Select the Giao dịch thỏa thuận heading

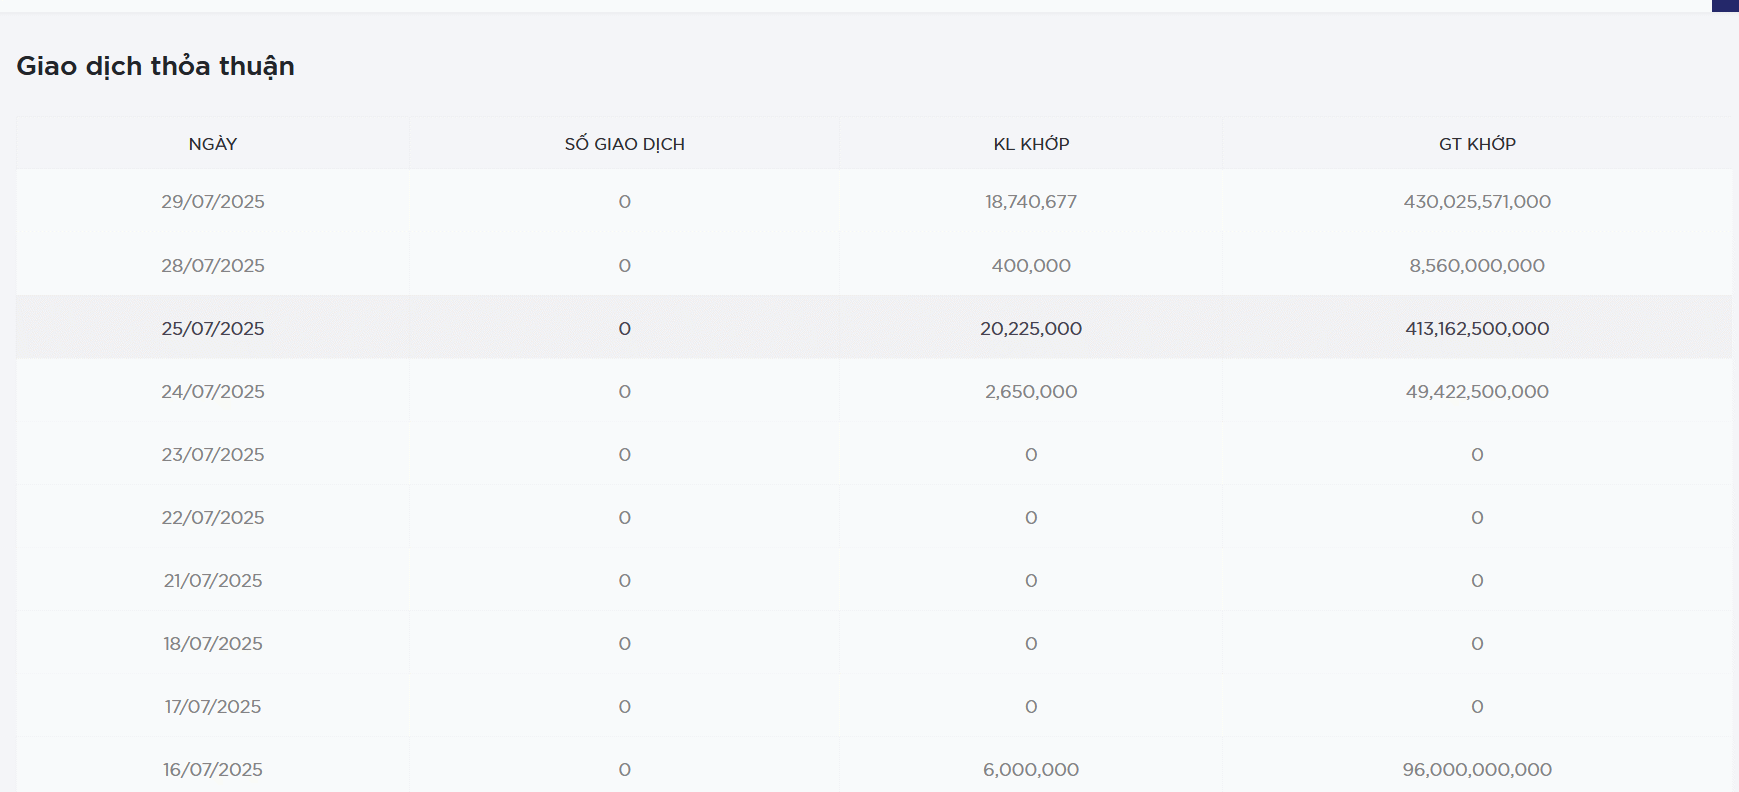click(x=155, y=66)
